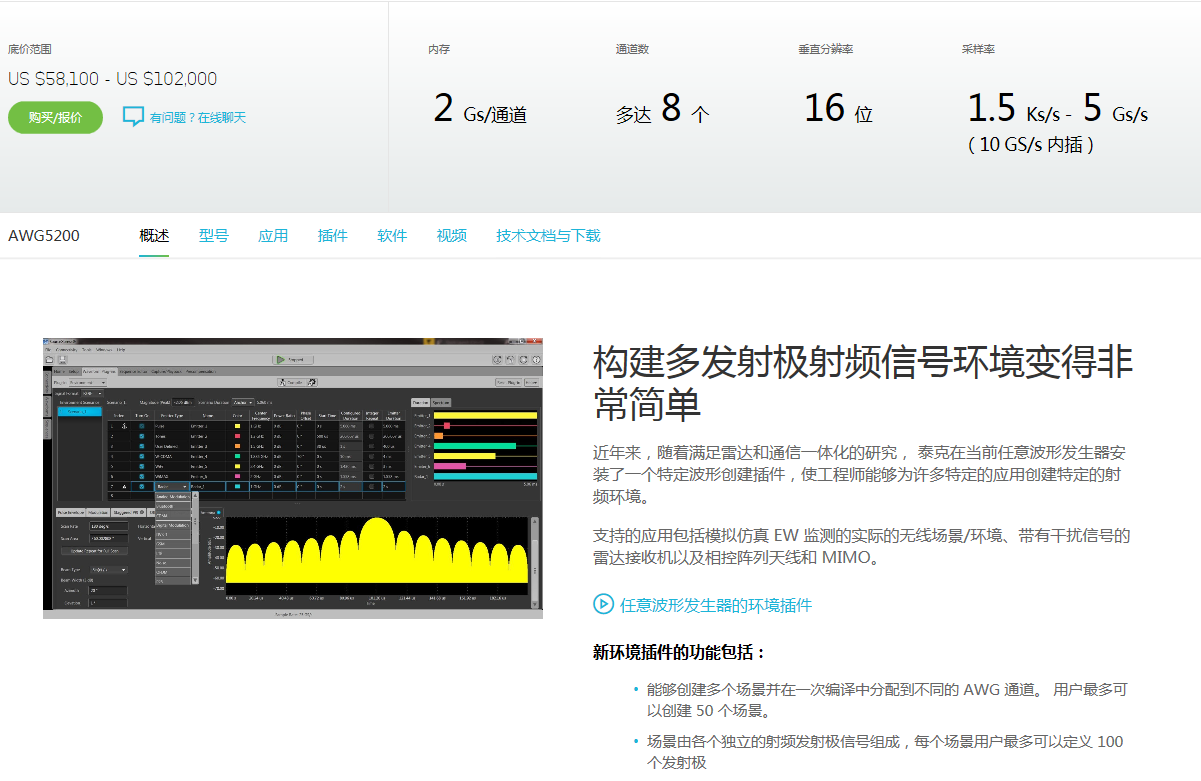Screen dimensions: 1201x781
Task: Switch to the 视频 tab
Action: (x=451, y=236)
